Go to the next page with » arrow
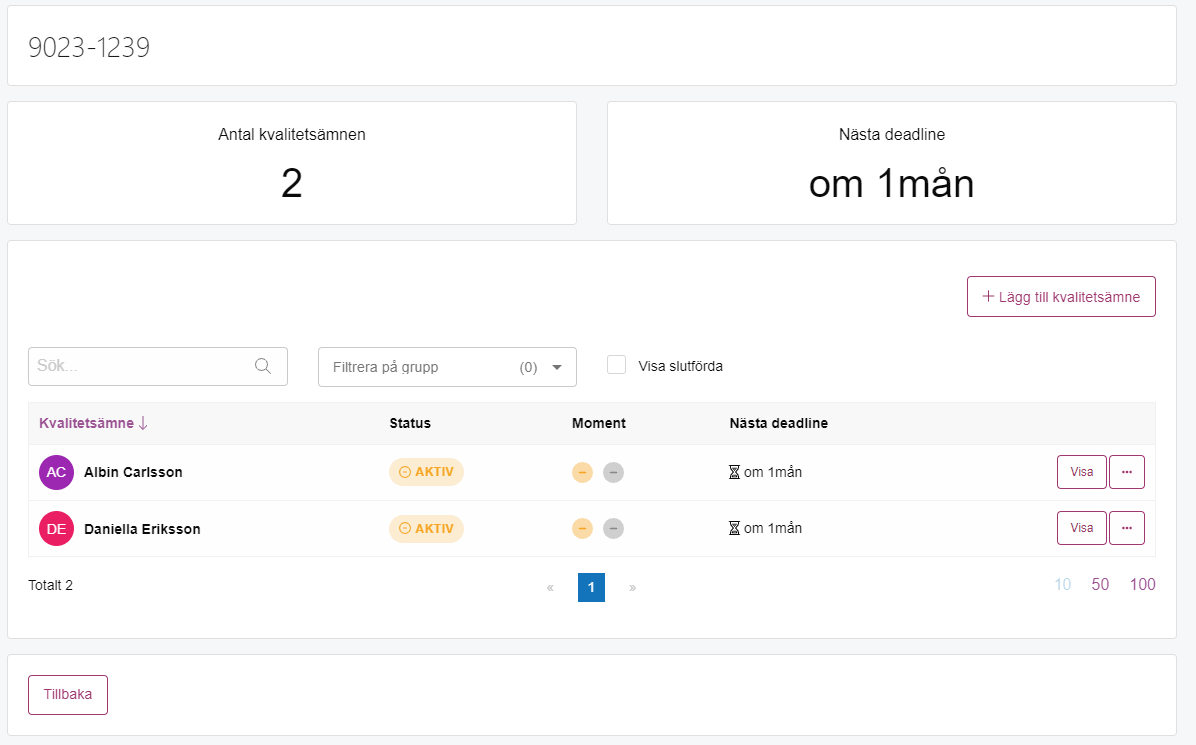 point(632,587)
